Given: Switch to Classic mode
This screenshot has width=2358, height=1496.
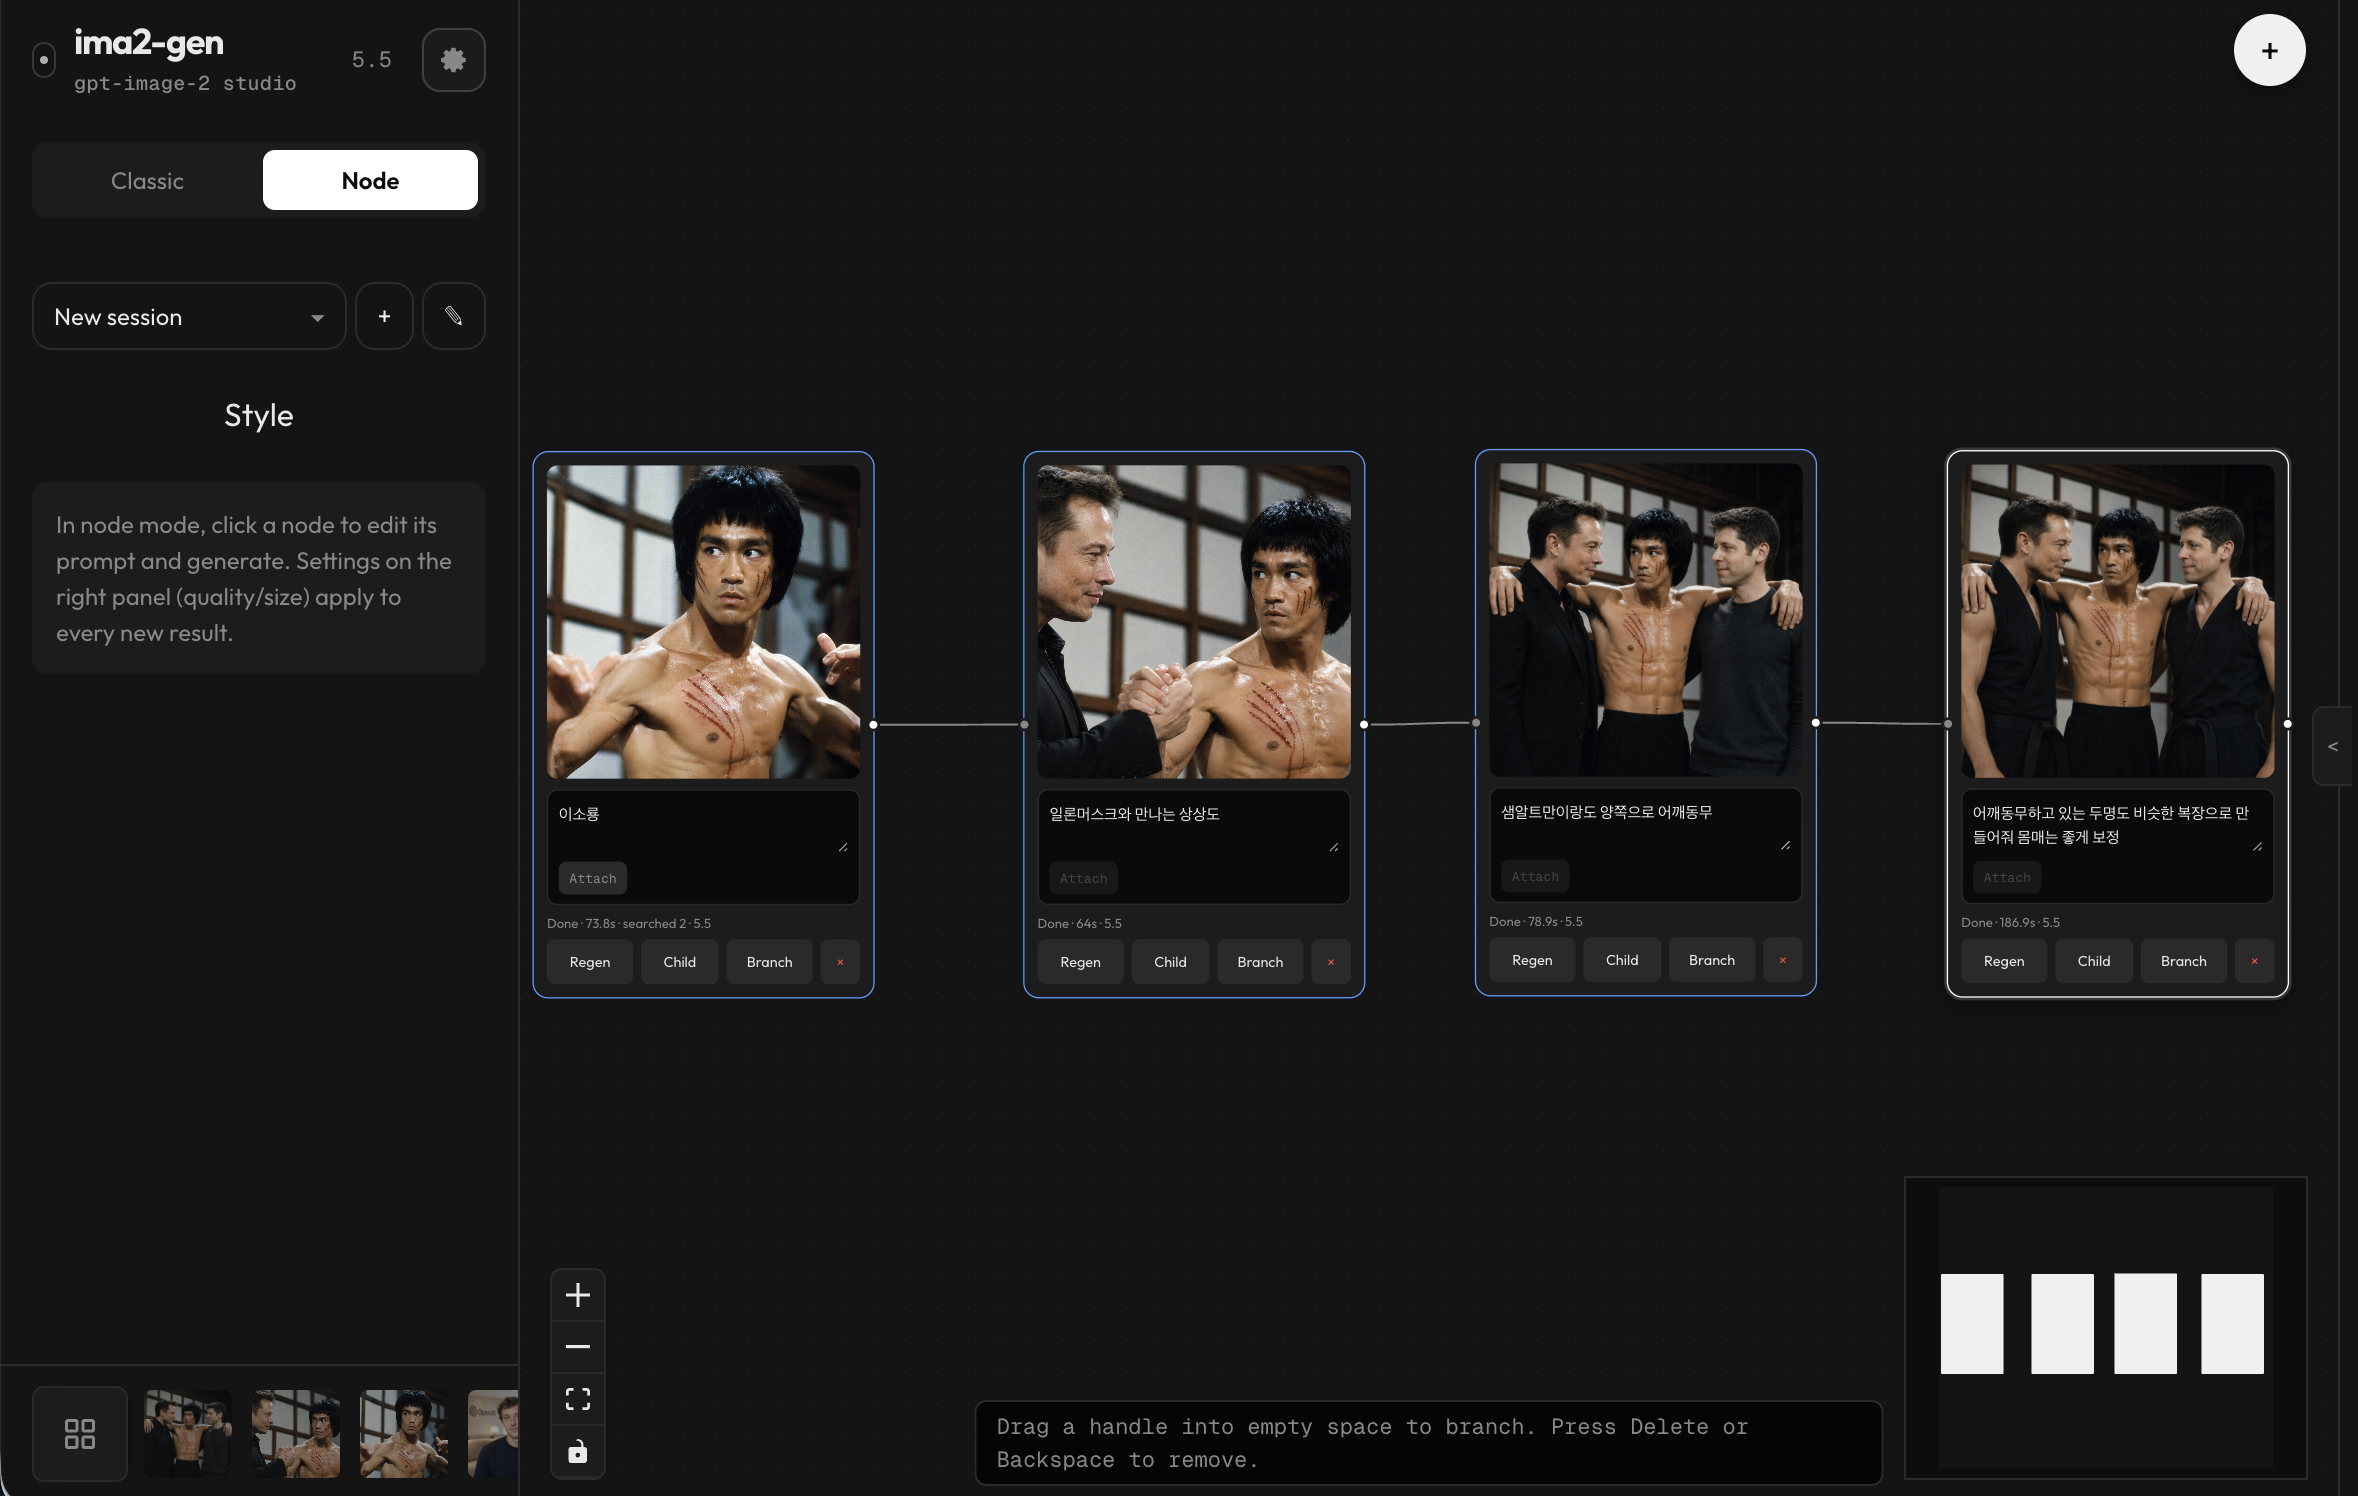Looking at the screenshot, I should [147, 181].
